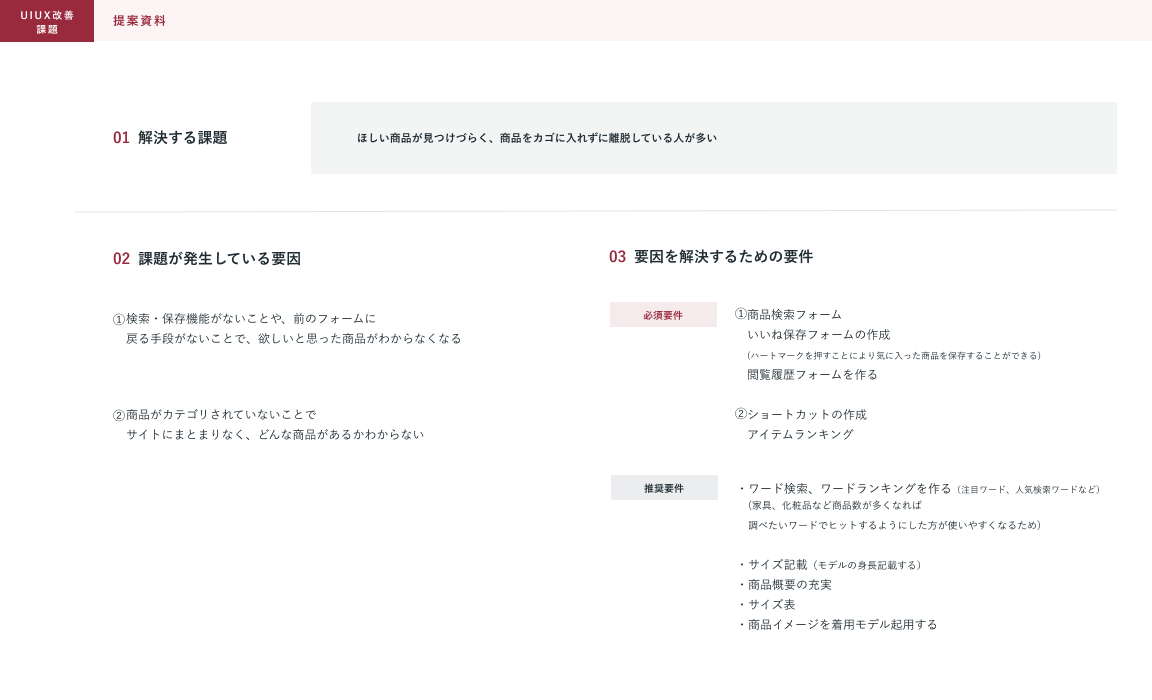The image size is (1152, 700).
Task: Select the ②ショートカットの作成 item
Action: (x=800, y=415)
